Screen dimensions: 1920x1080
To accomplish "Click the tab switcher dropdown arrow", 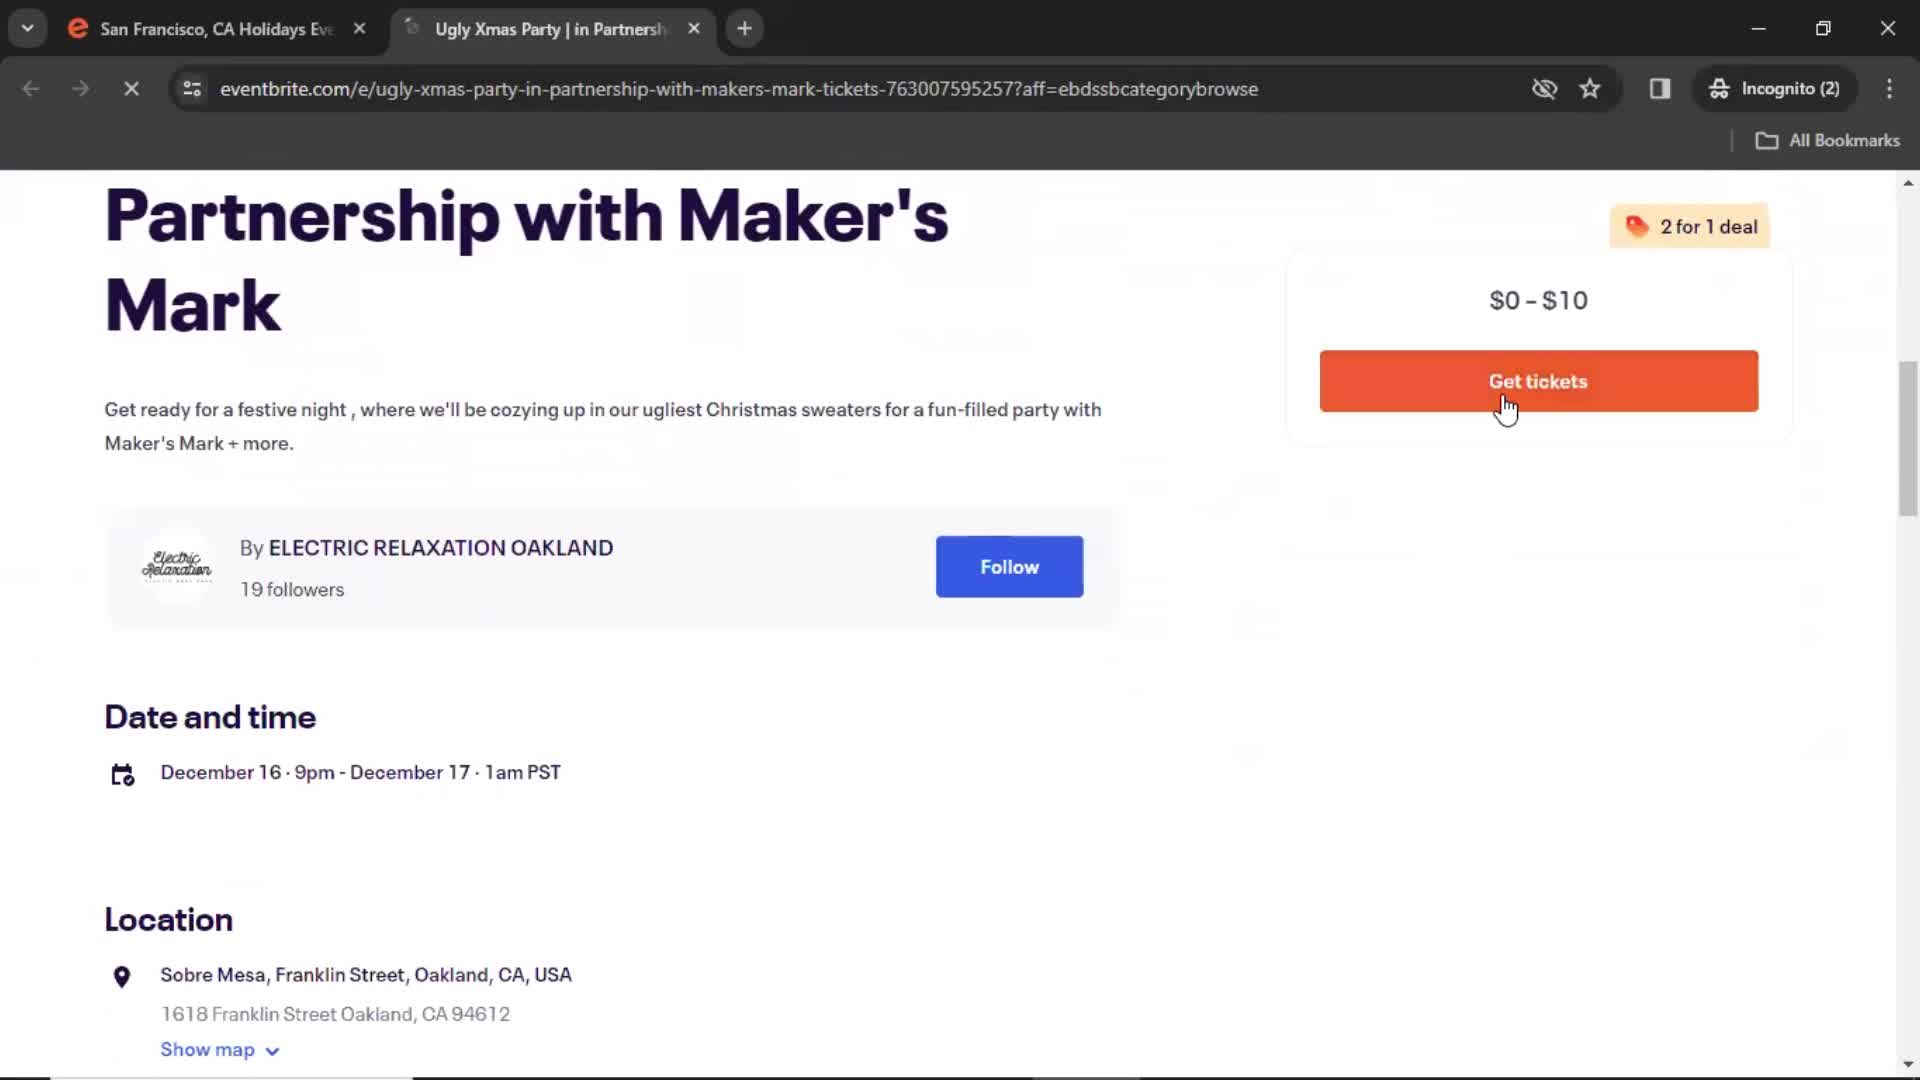I will click(x=28, y=28).
